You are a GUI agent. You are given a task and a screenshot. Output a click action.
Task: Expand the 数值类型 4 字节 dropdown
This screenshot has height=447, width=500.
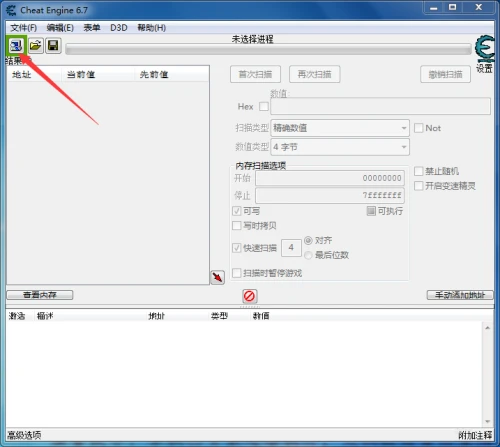tap(340, 147)
